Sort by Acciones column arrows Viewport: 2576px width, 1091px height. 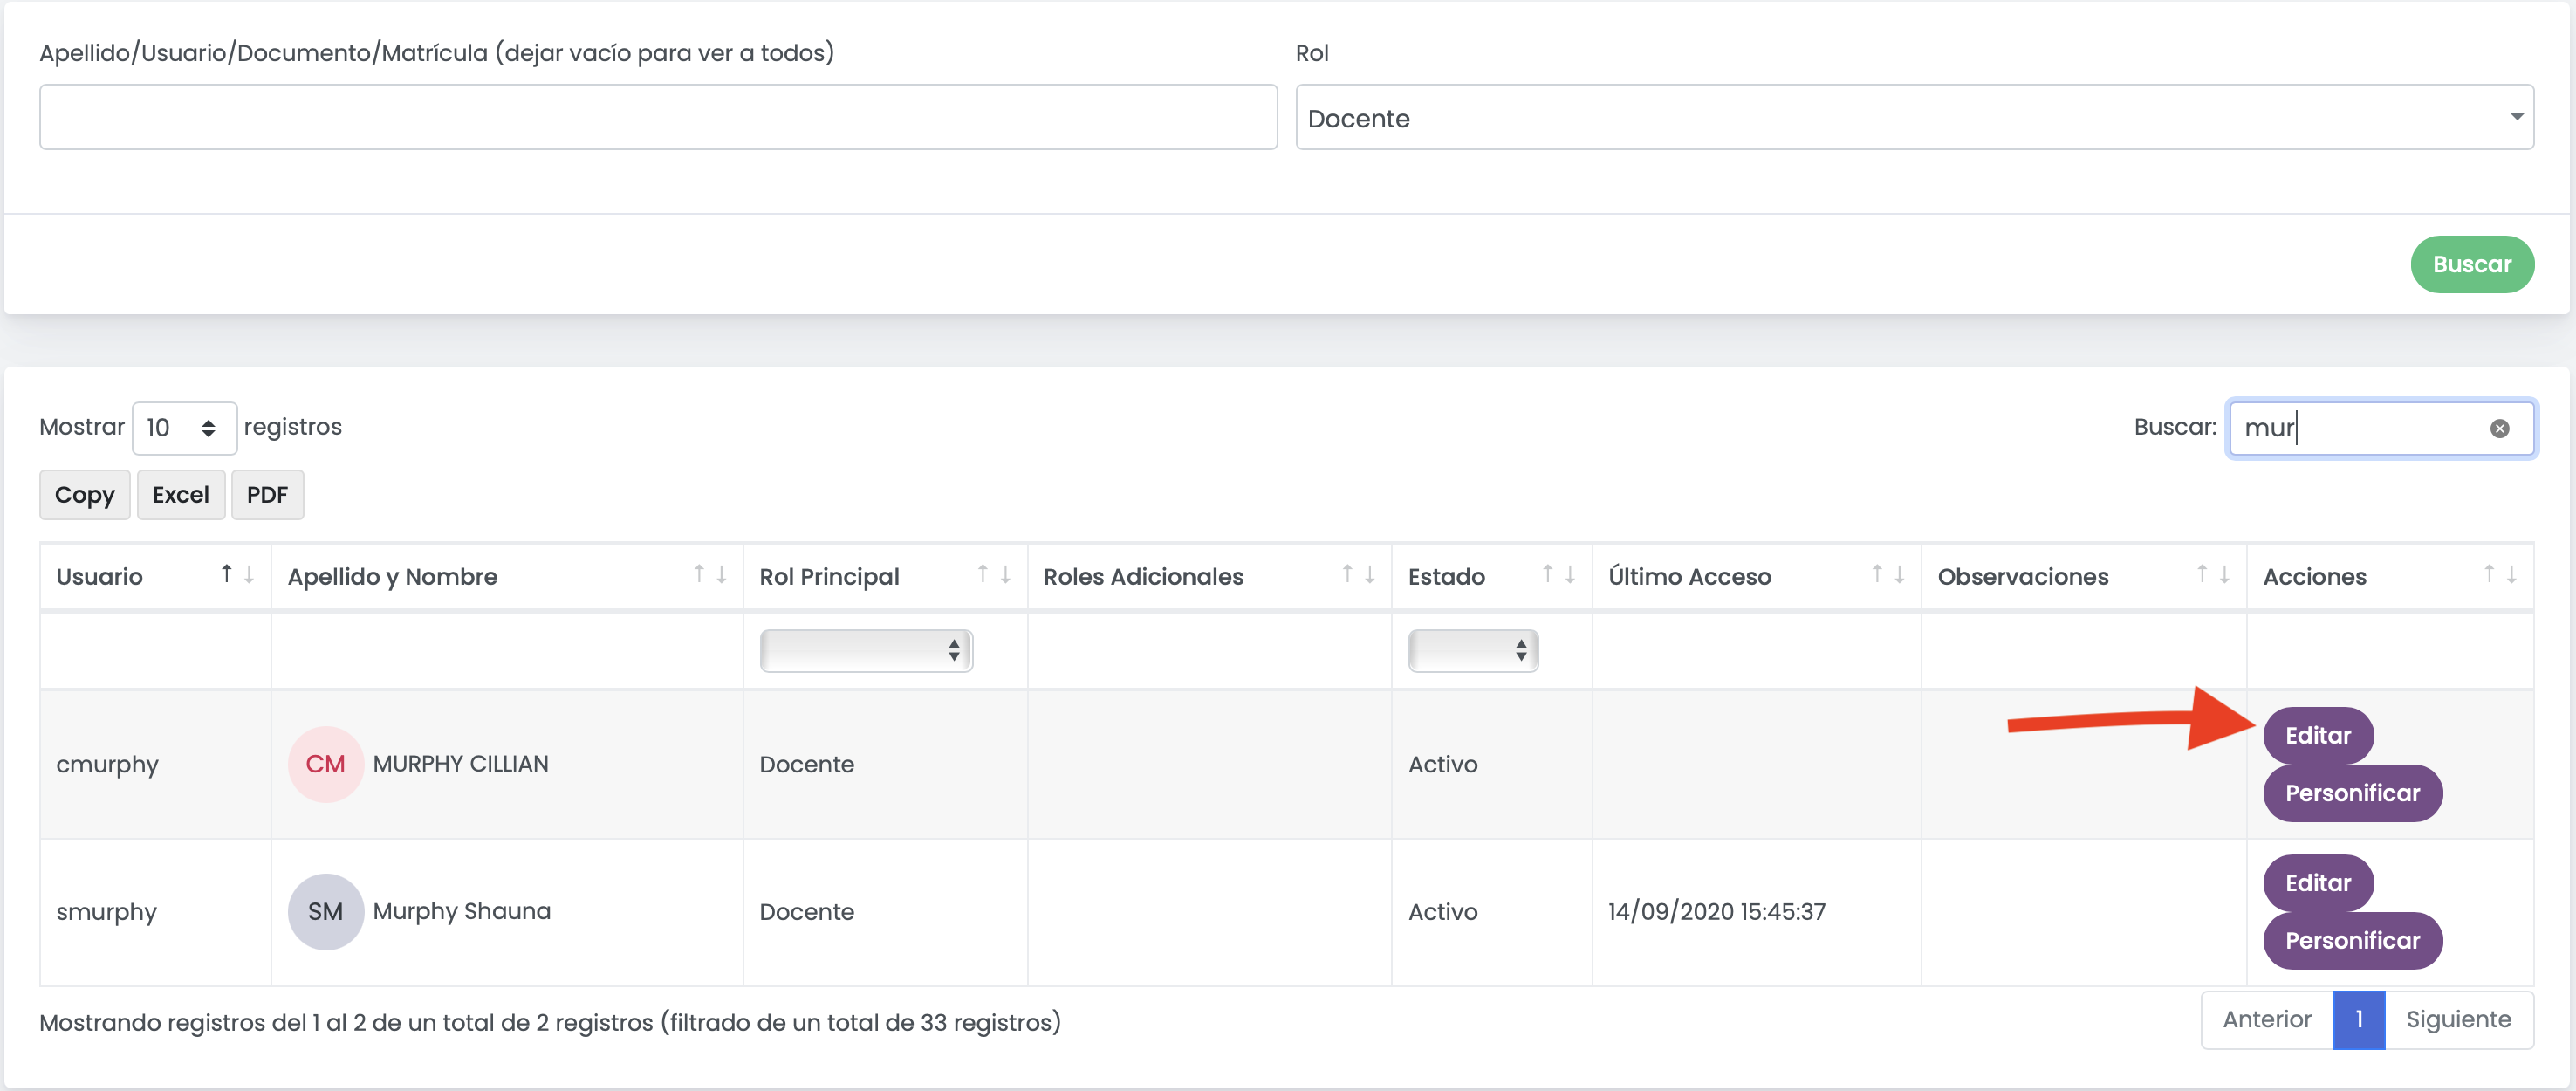2499,574
